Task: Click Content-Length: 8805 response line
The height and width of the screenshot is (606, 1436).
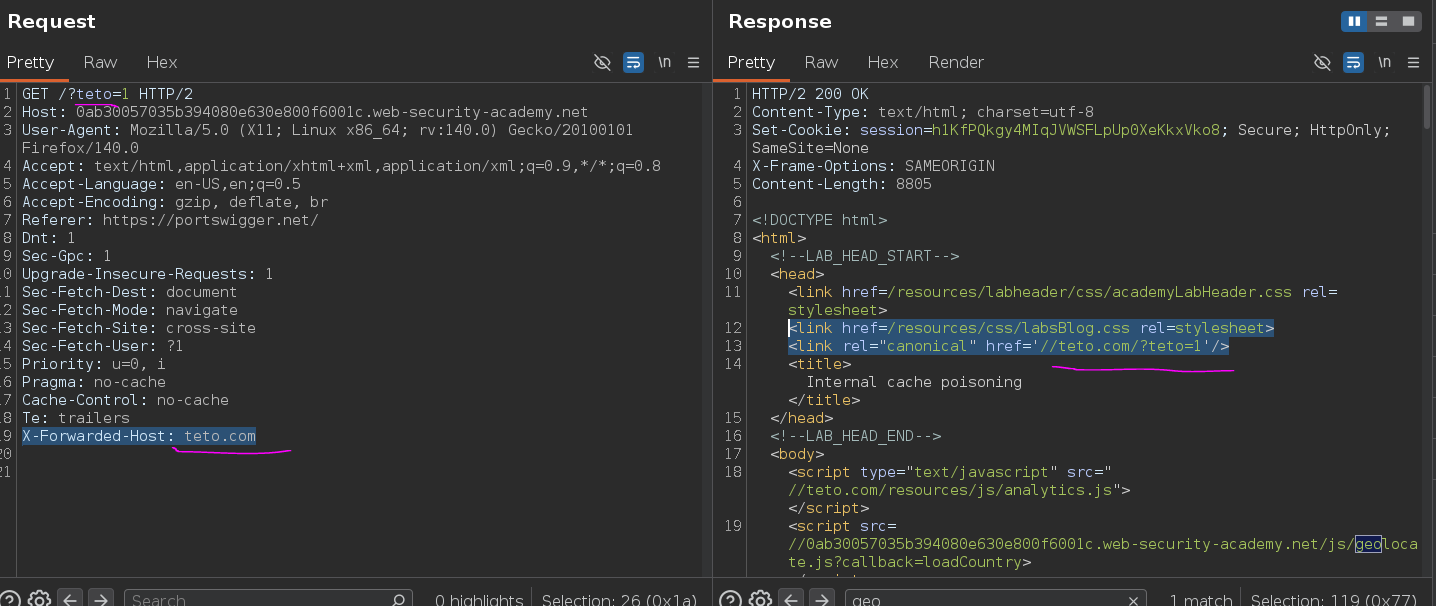Action: point(842,184)
